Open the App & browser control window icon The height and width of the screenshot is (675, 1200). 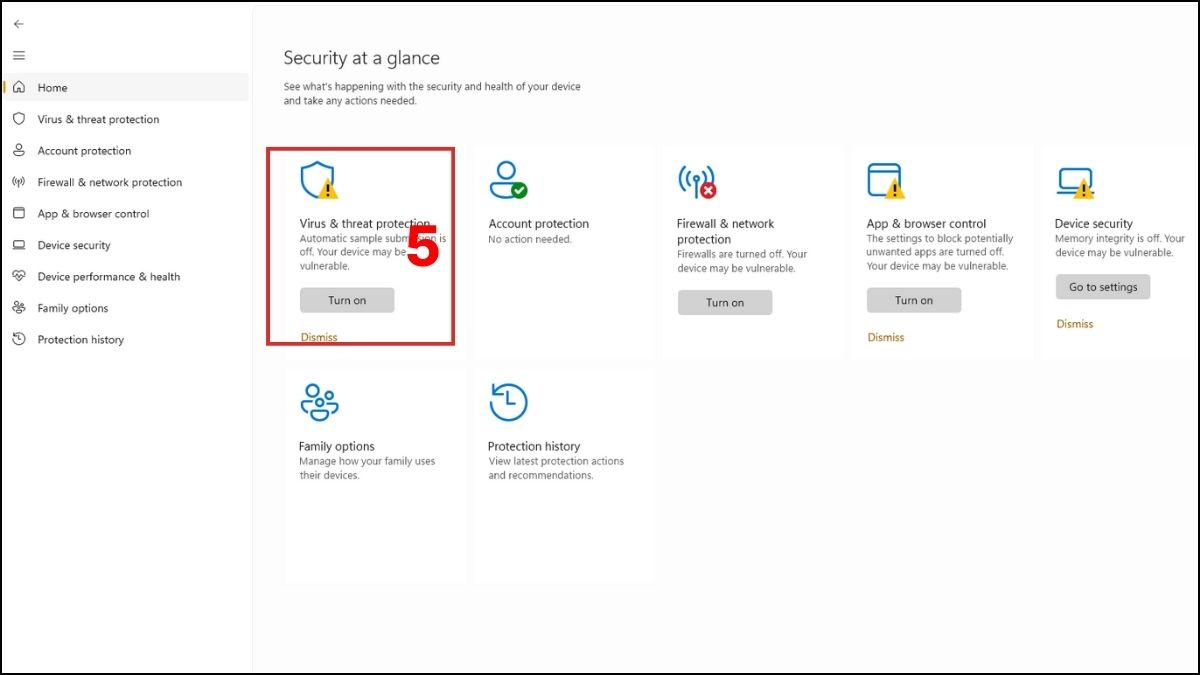coord(885,181)
